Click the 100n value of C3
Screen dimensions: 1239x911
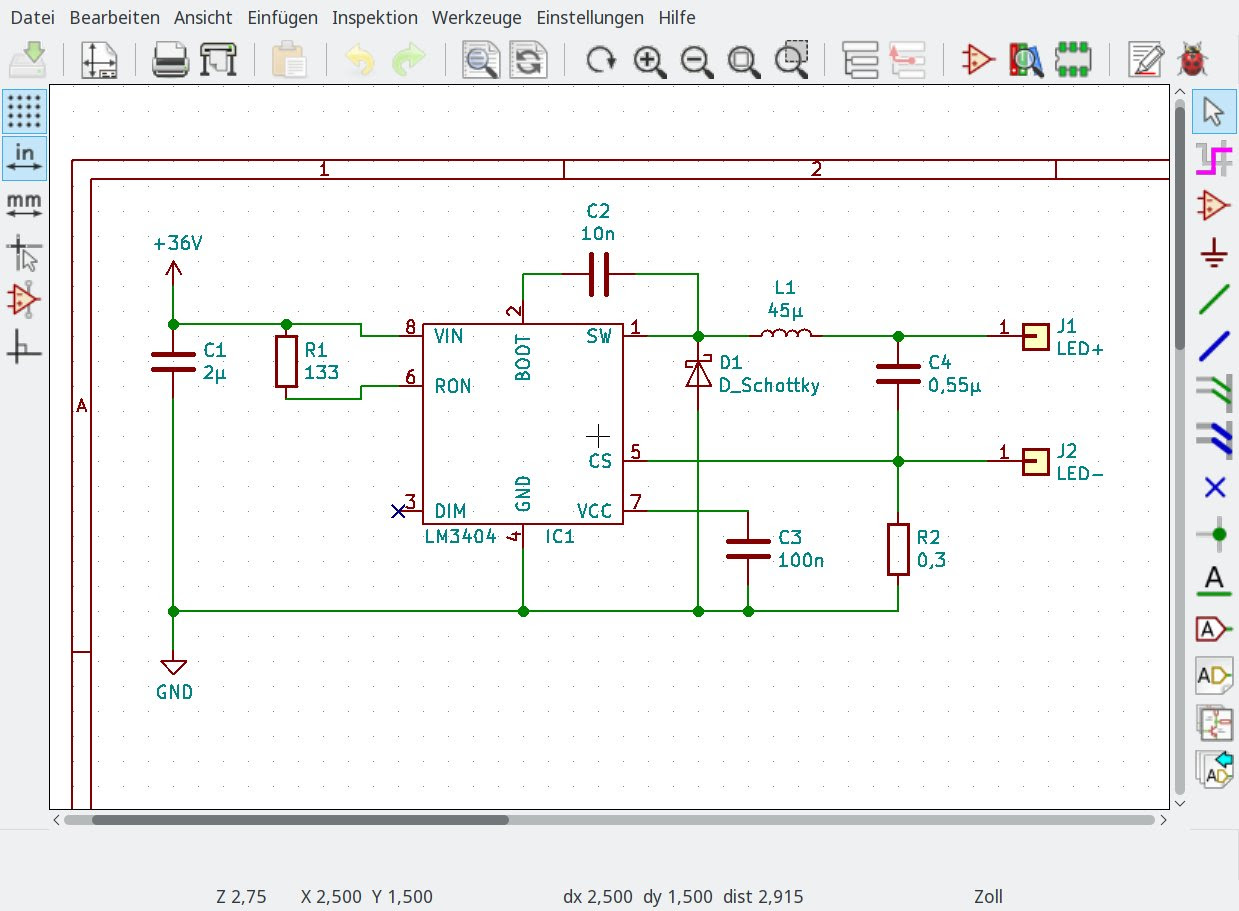[801, 560]
